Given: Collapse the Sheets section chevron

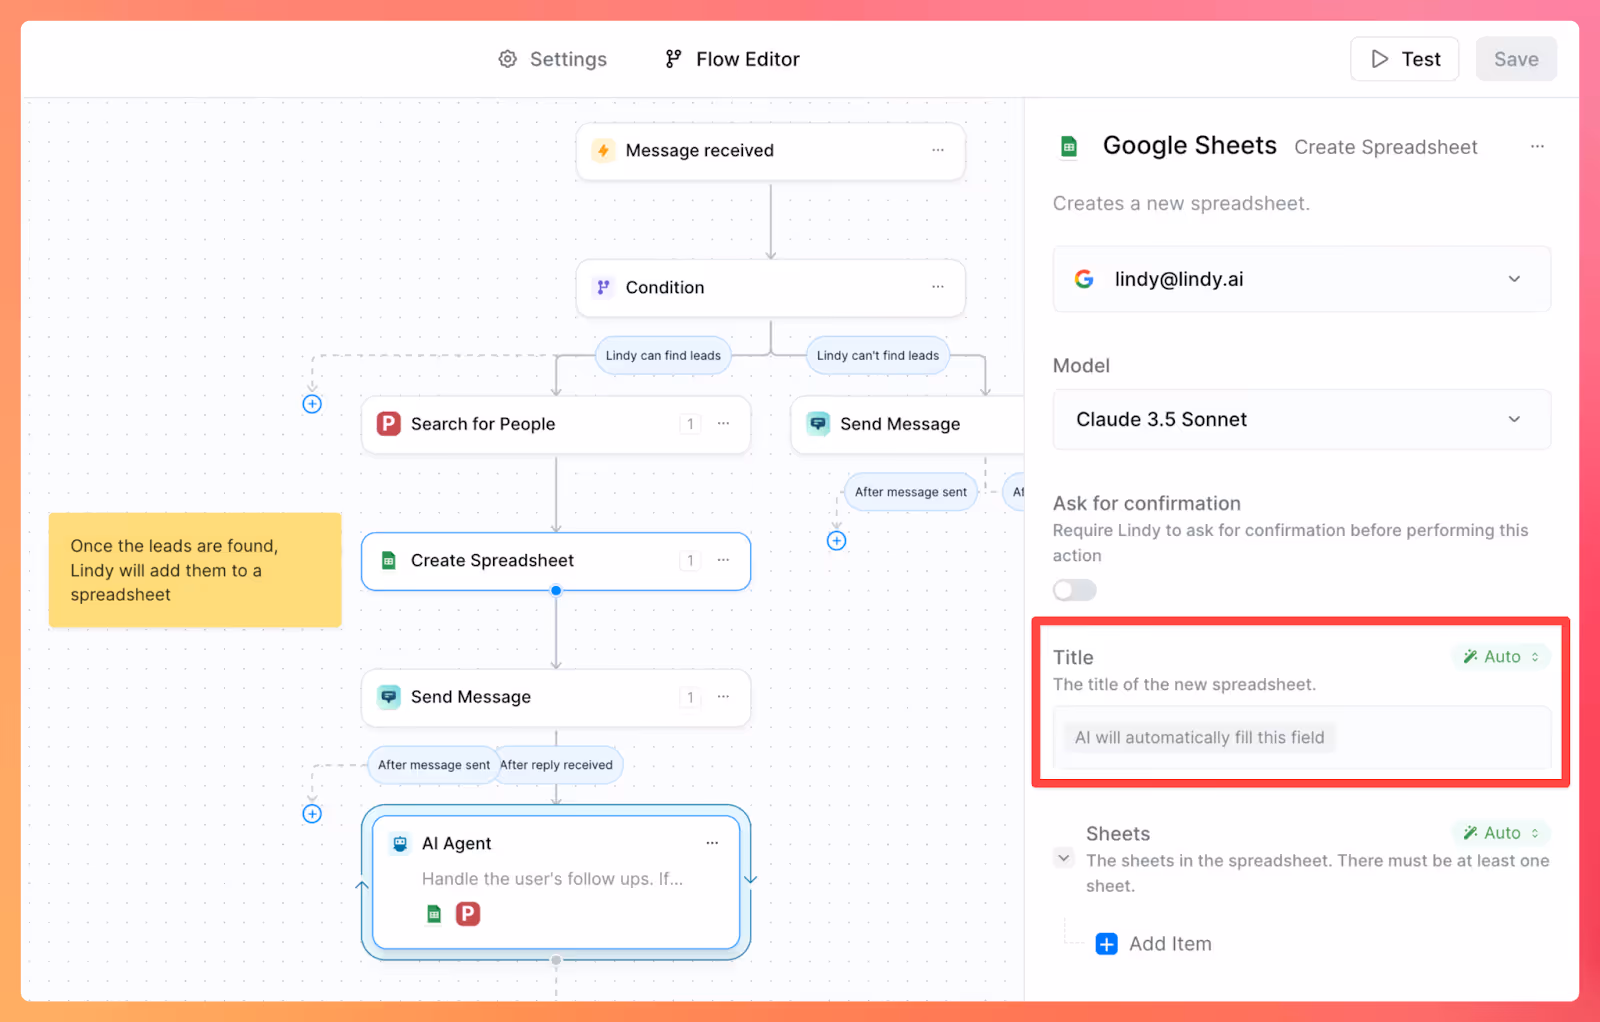Looking at the screenshot, I should tap(1064, 858).
